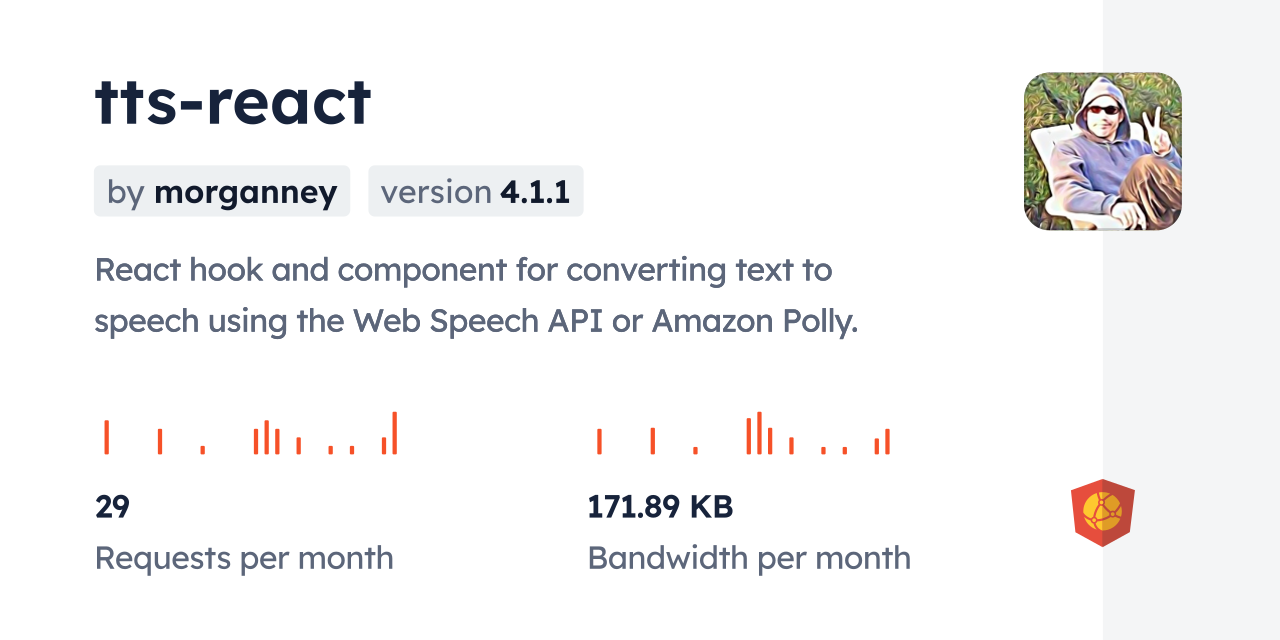
Task: Click the jsDelivr logo icon
Action: coord(1102,513)
